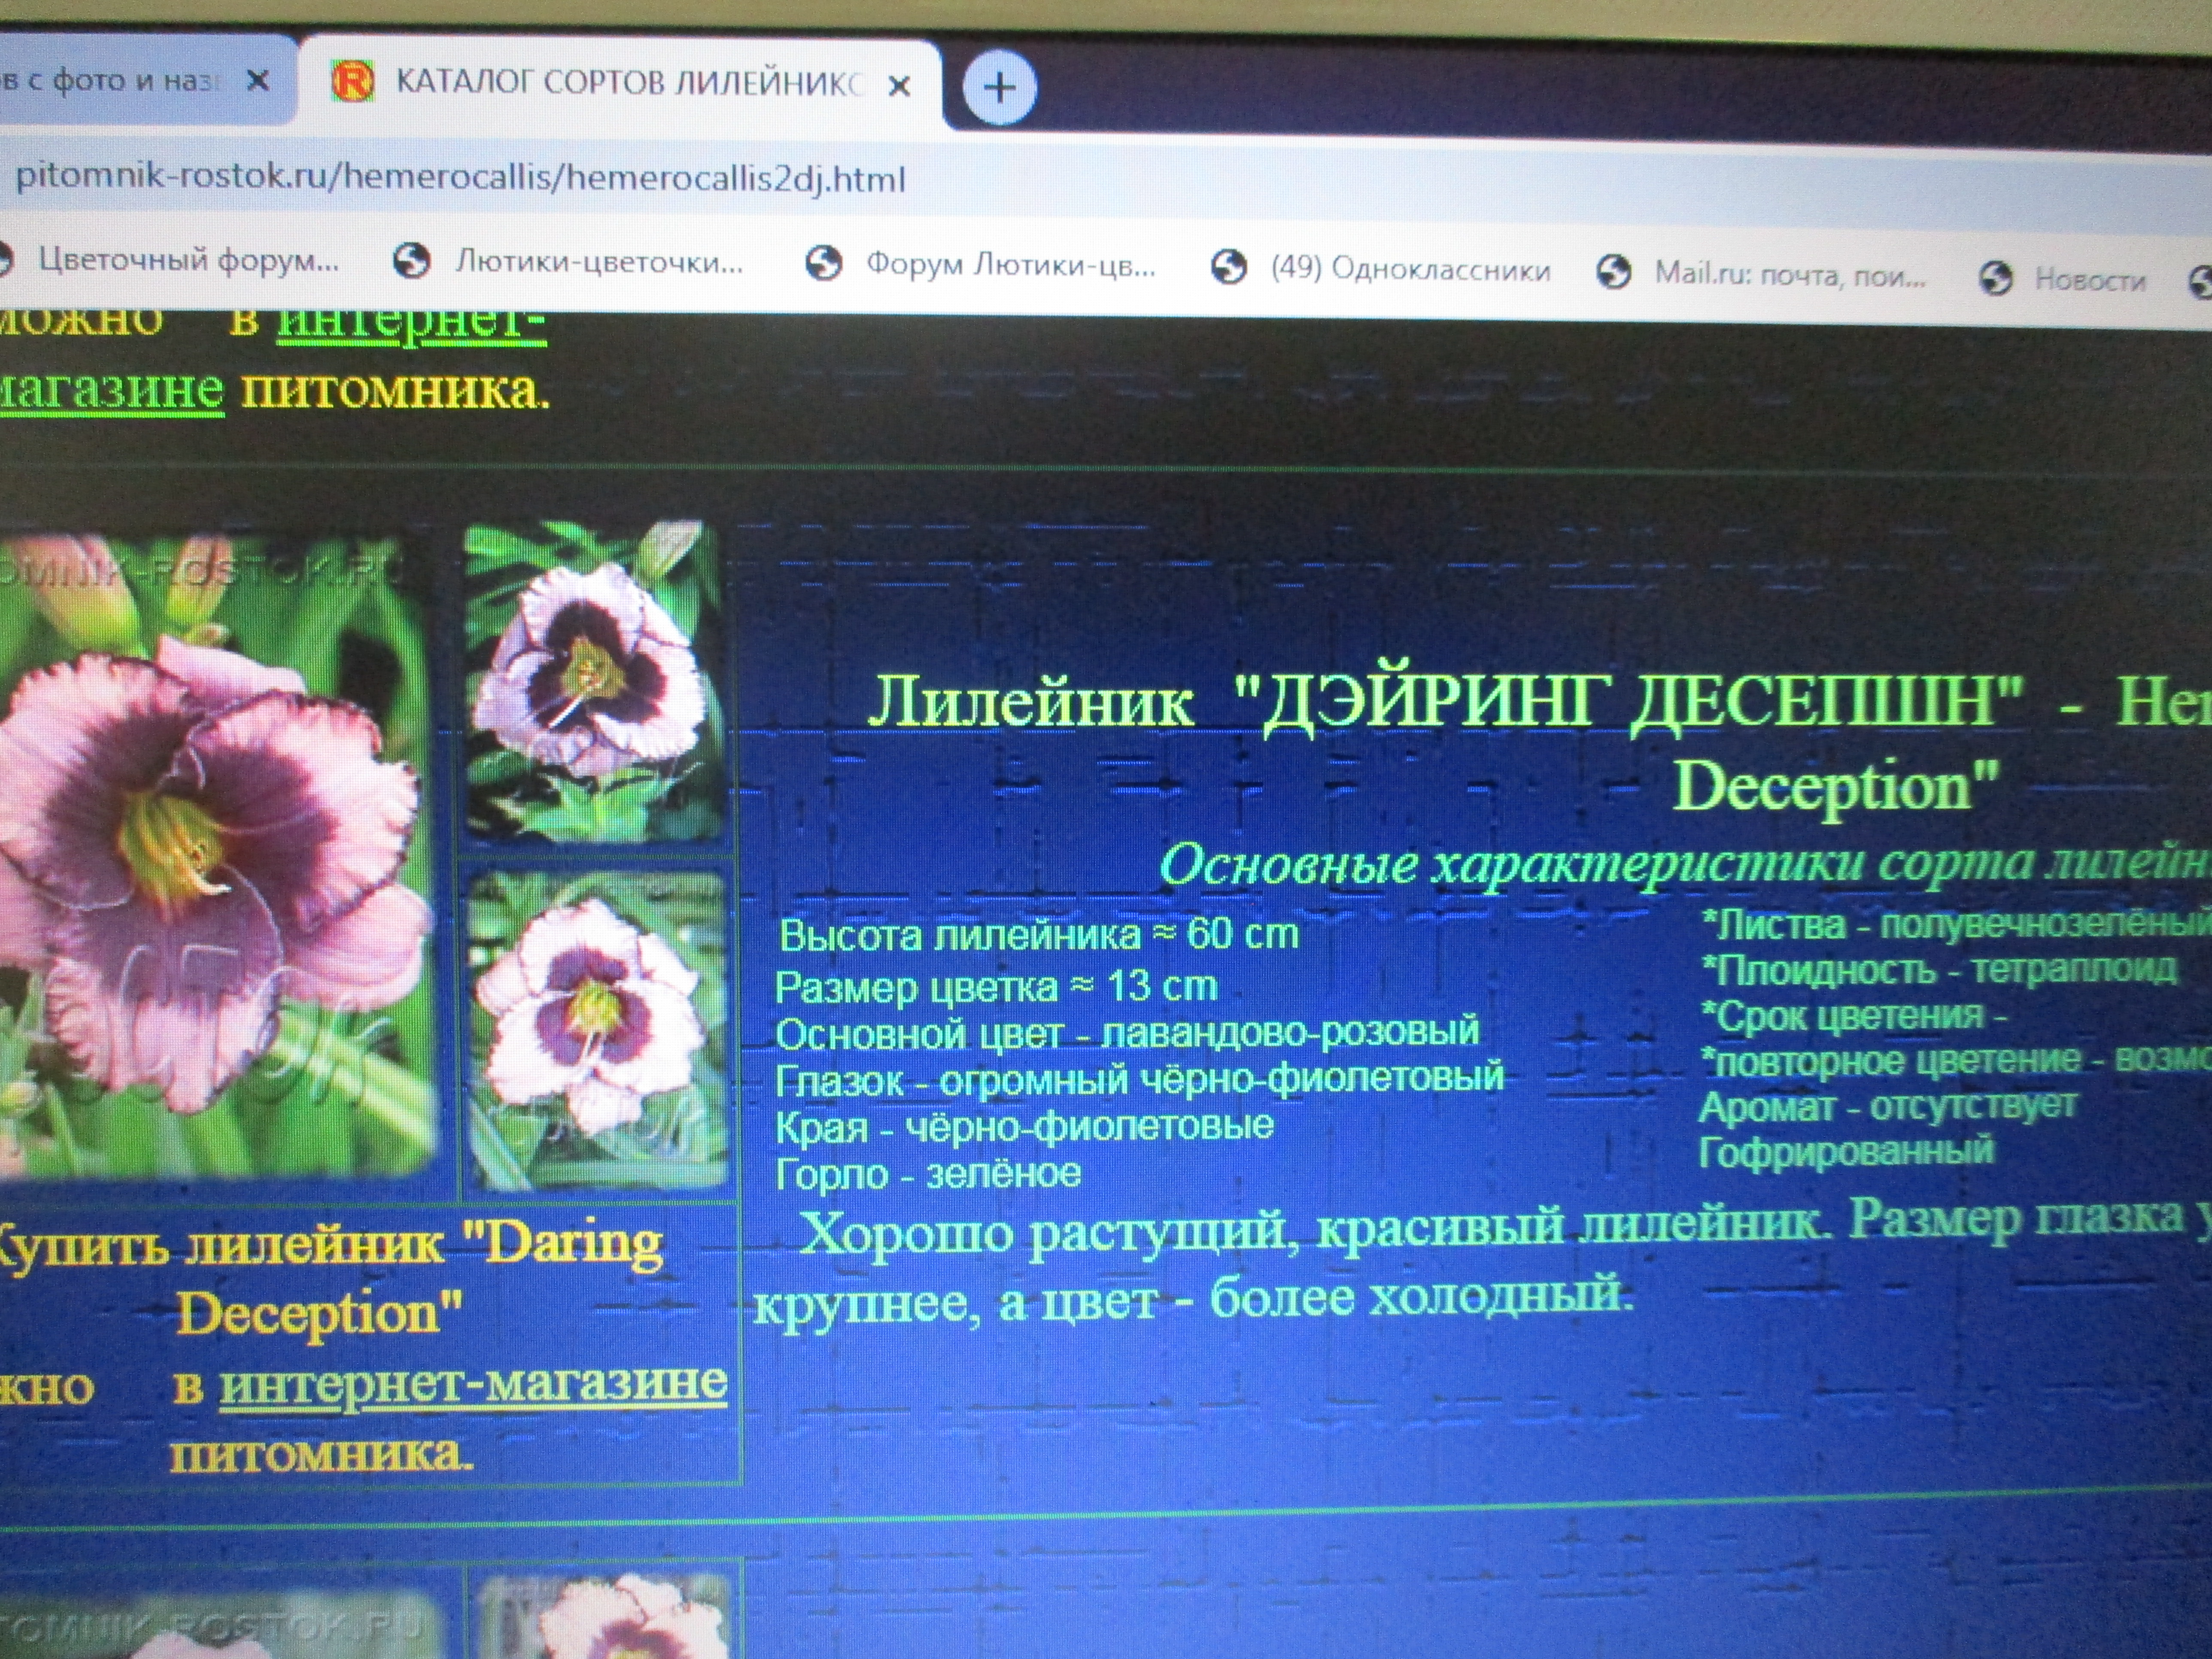Click globe icon of Лютики-цветочки bookmark
This screenshot has height=1659, width=2212.
(412, 261)
